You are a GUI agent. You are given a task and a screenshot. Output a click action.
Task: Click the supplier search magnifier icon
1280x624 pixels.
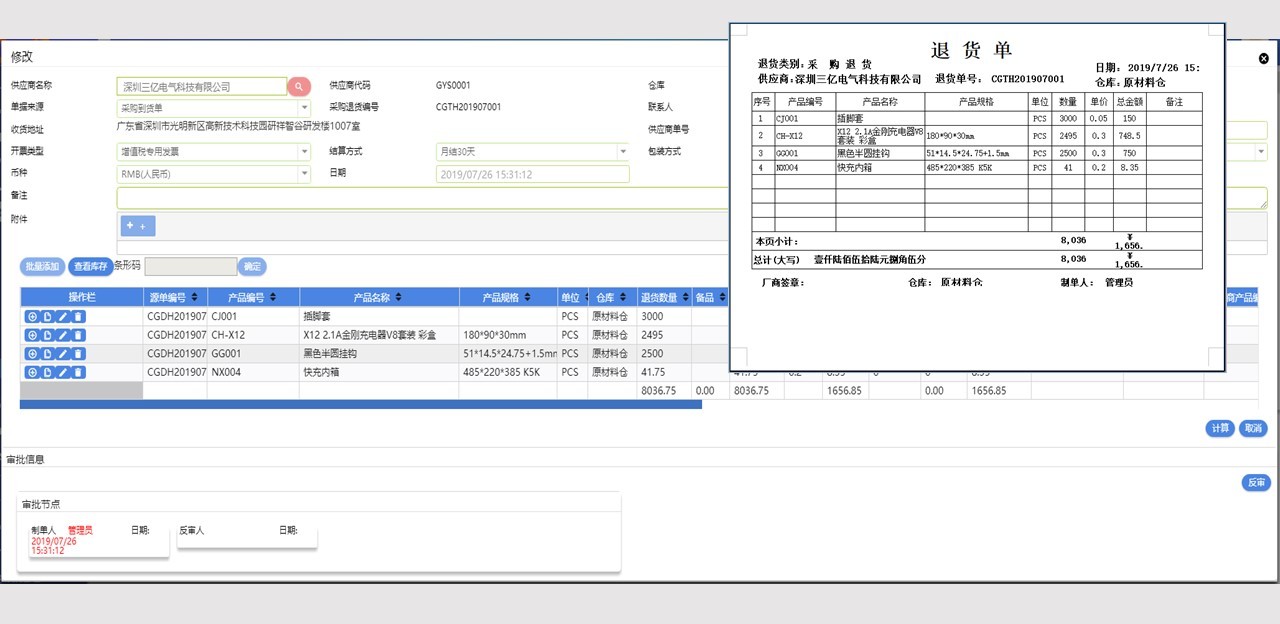[x=299, y=87]
